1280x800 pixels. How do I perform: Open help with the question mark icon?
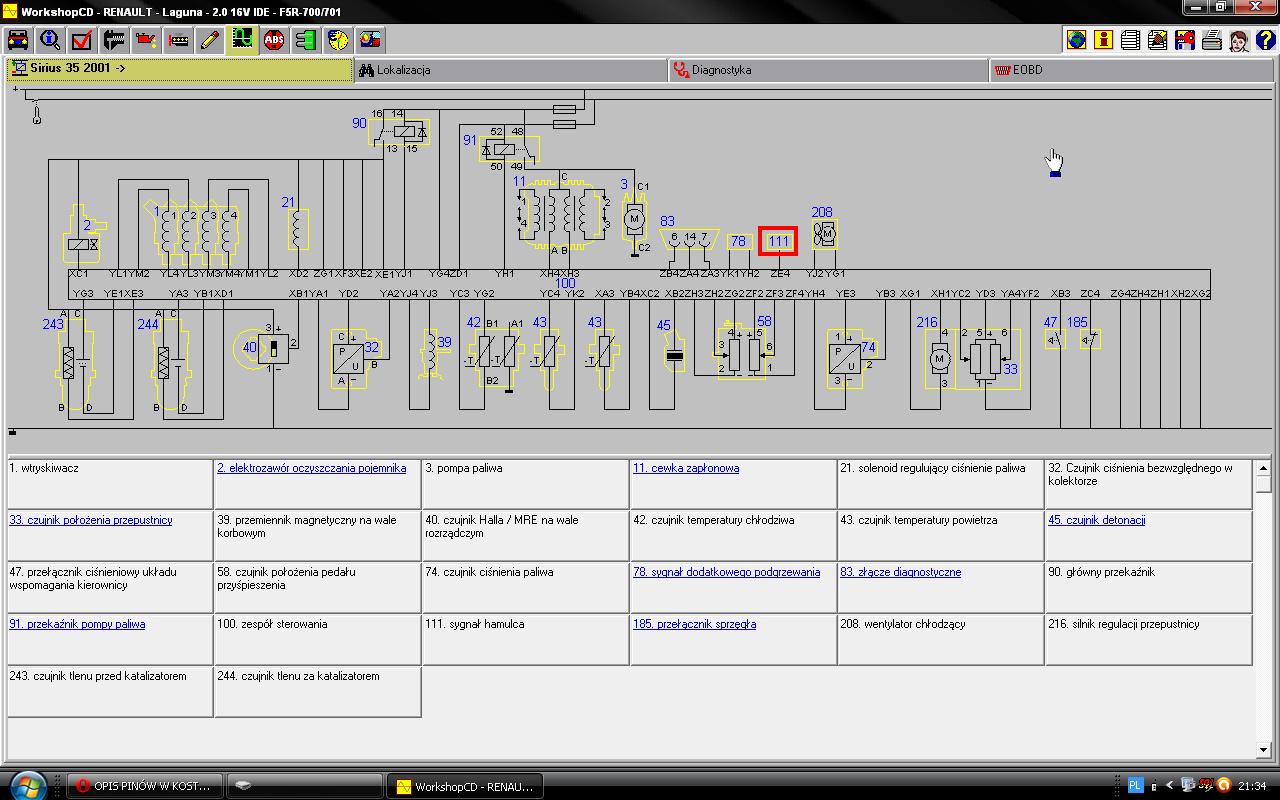[x=1265, y=40]
